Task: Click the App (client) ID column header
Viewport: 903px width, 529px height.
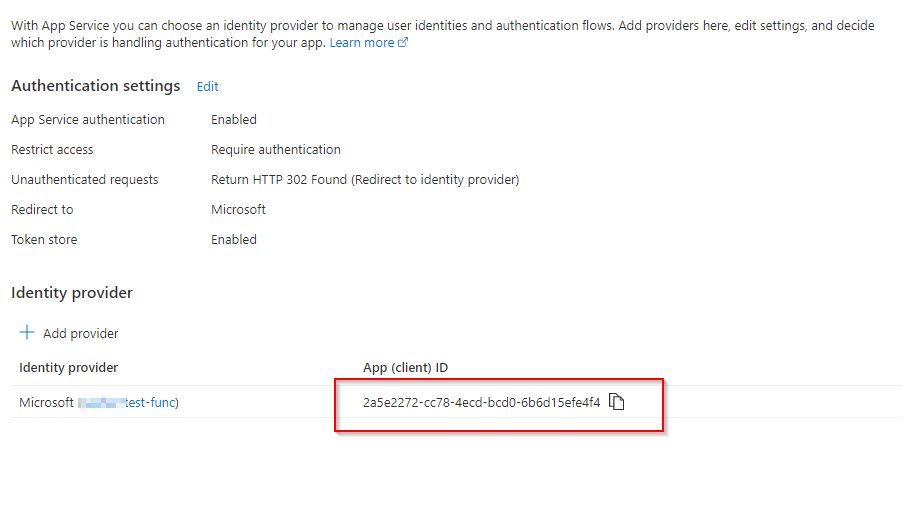Action: click(405, 367)
